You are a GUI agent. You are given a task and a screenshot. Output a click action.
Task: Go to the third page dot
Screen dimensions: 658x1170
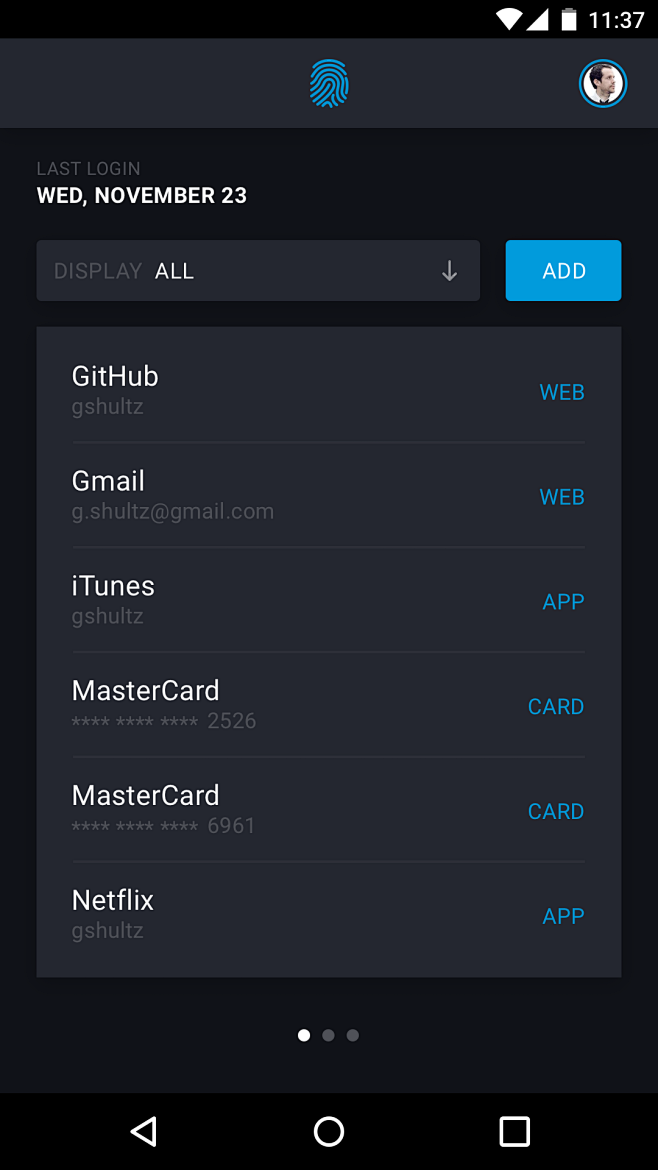pyautogui.click(x=353, y=1035)
